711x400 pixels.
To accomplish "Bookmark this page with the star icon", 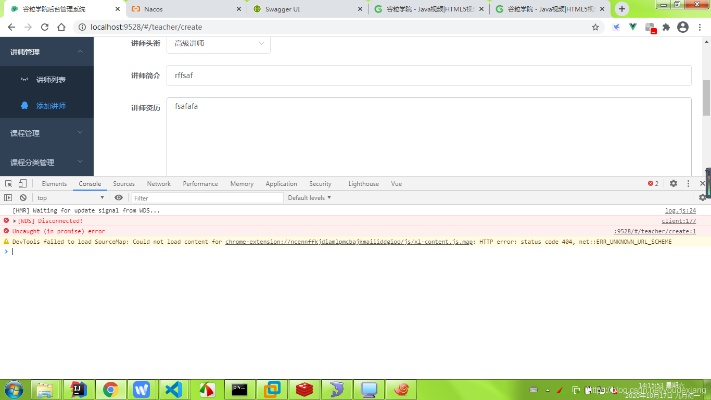I will tap(596, 27).
